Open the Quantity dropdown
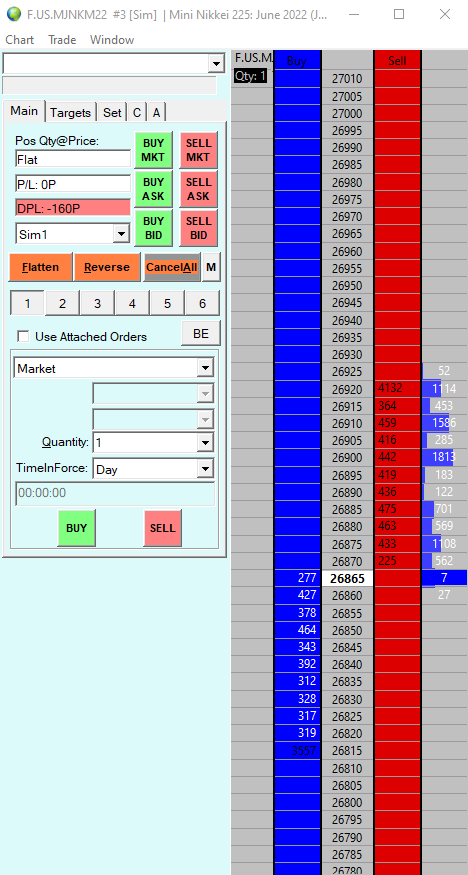The height and width of the screenshot is (875, 468). click(x=206, y=444)
